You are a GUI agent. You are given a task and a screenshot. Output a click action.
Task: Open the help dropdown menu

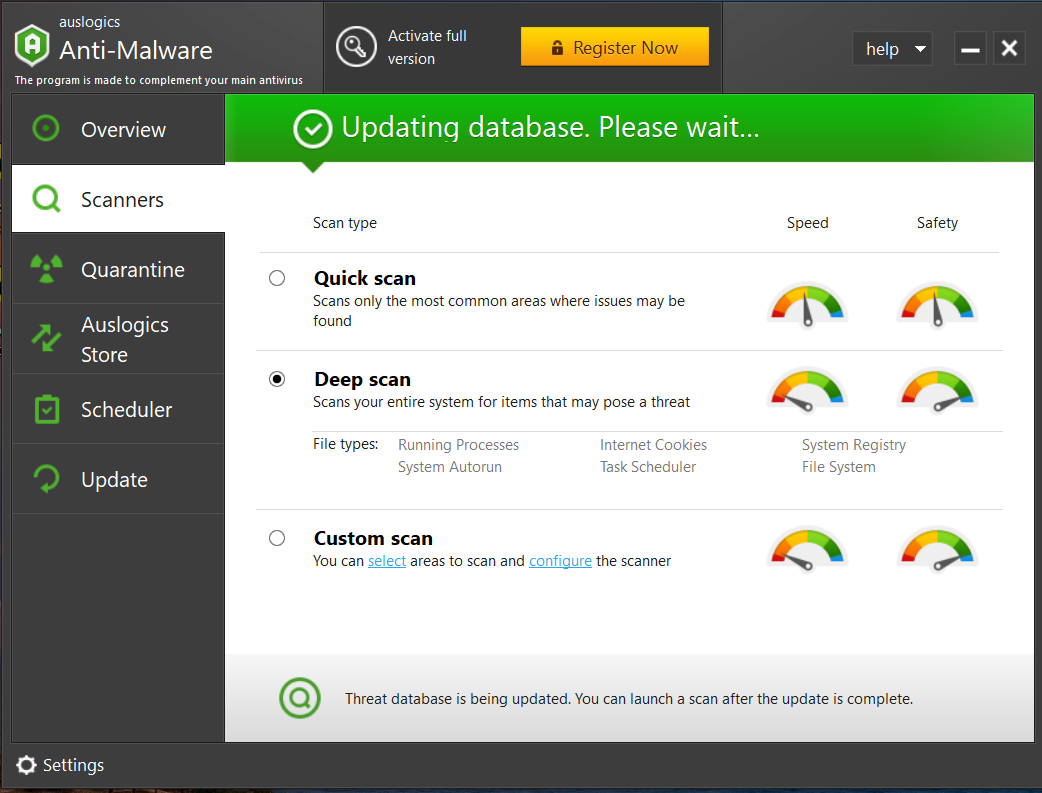pyautogui.click(x=892, y=49)
